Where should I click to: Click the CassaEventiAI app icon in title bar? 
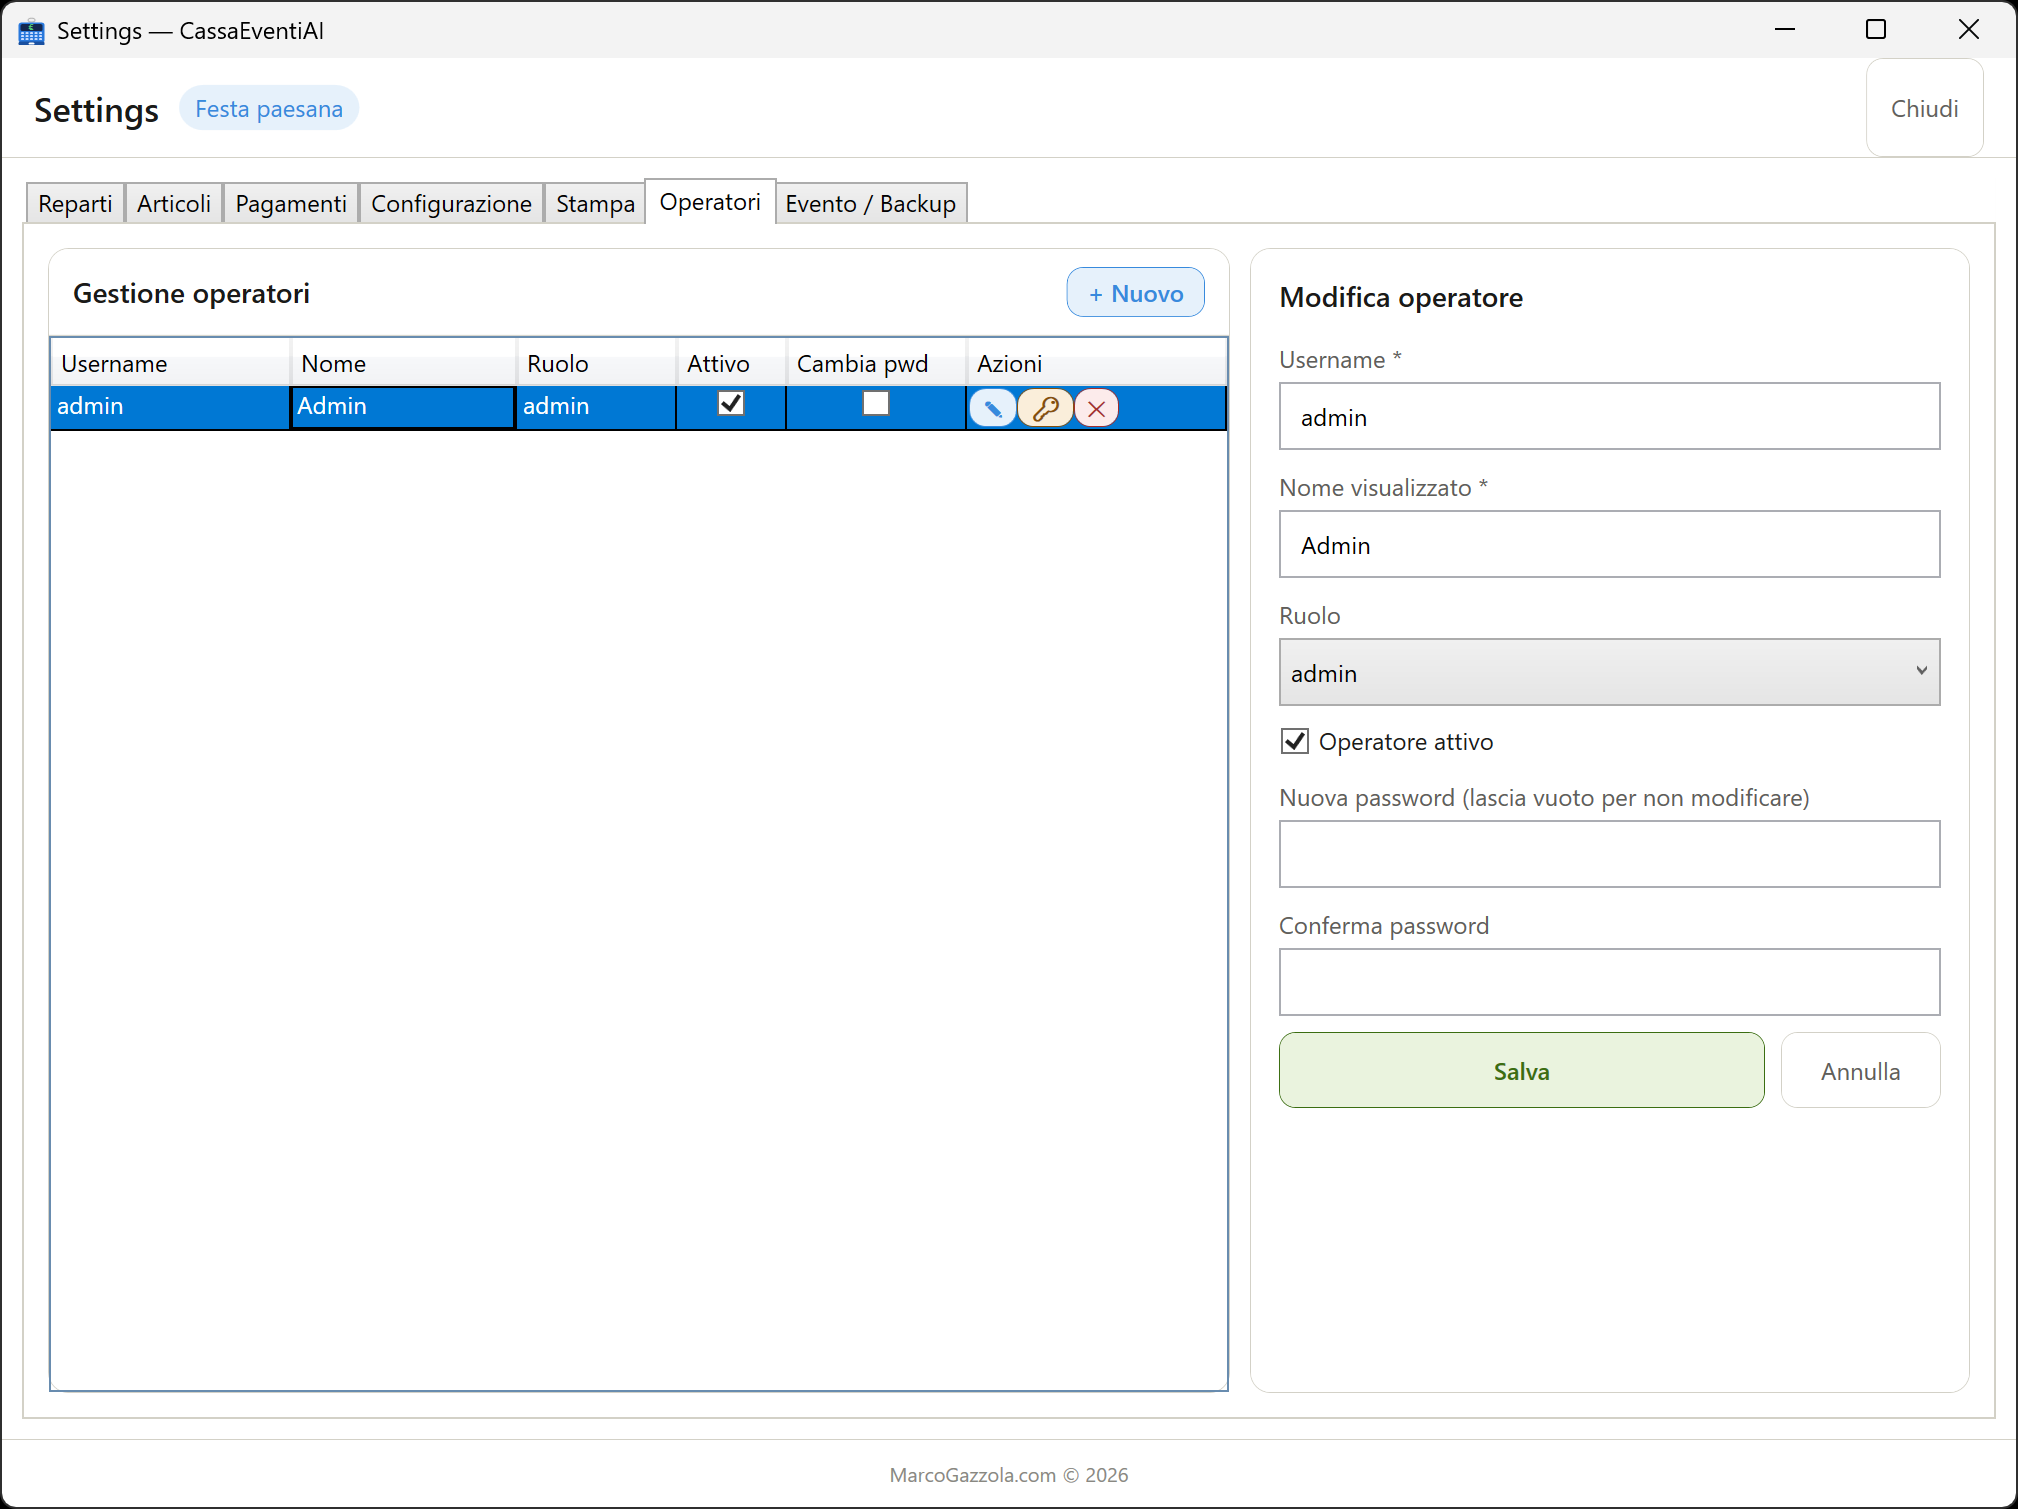click(x=31, y=31)
